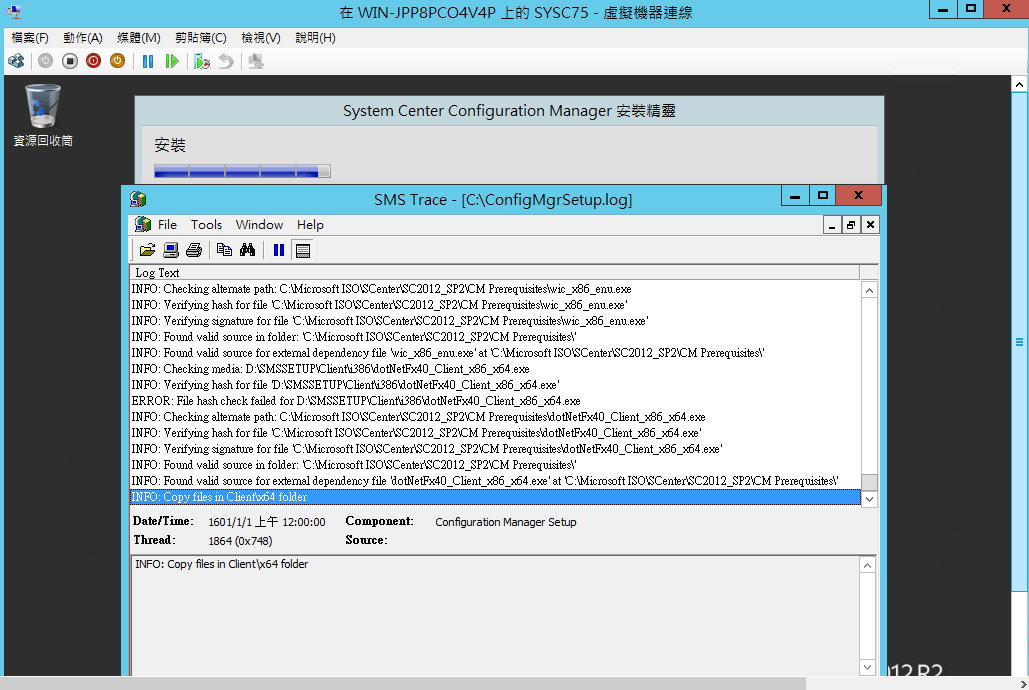This screenshot has width=1029, height=690.
Task: Open the File menu in SMS Trace
Action: 167,225
